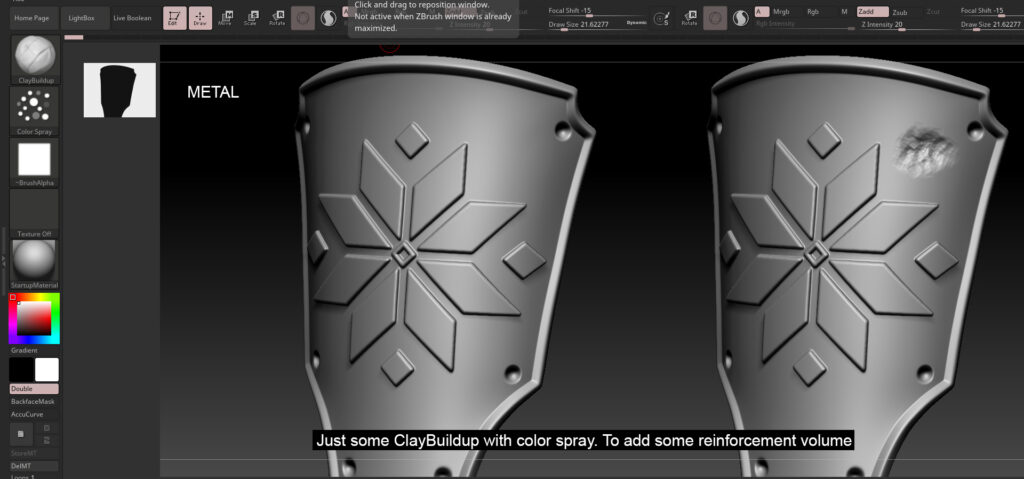Viewport: 1024px width, 479px height.
Task: Adjust the far-right Focal Shift slider
Action: [x=991, y=12]
